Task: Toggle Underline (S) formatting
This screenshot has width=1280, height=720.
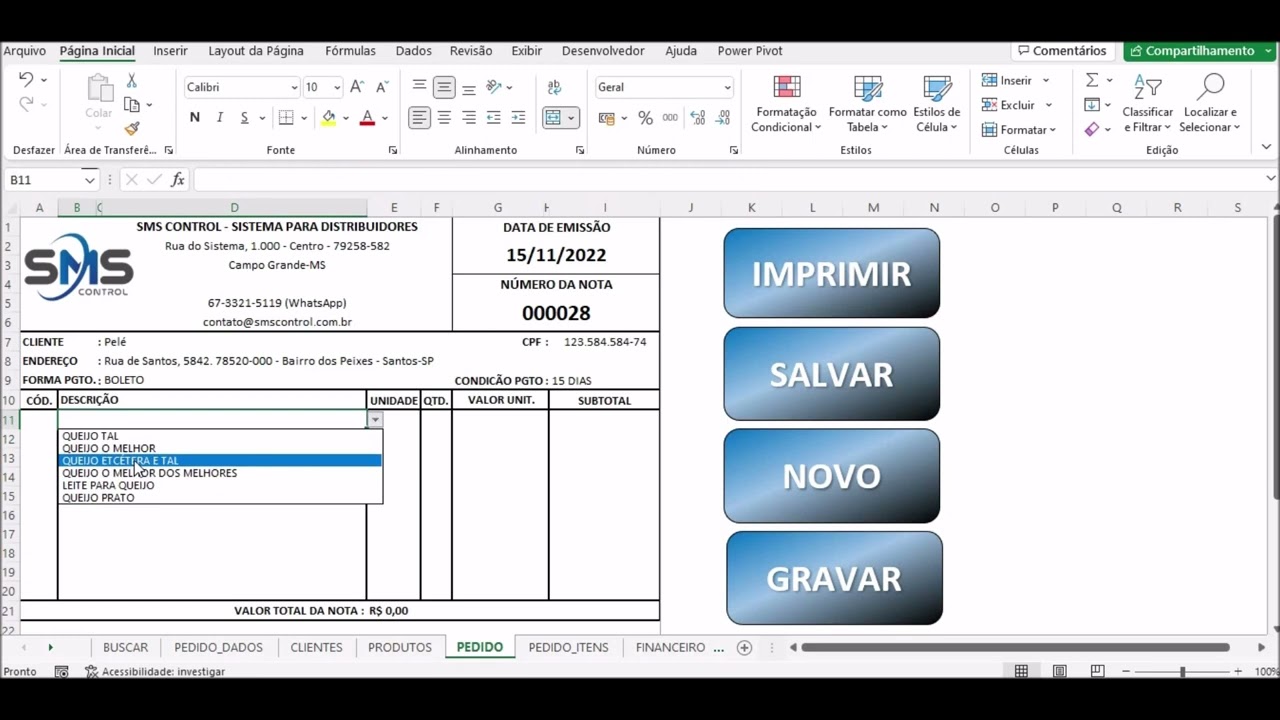Action: point(244,118)
